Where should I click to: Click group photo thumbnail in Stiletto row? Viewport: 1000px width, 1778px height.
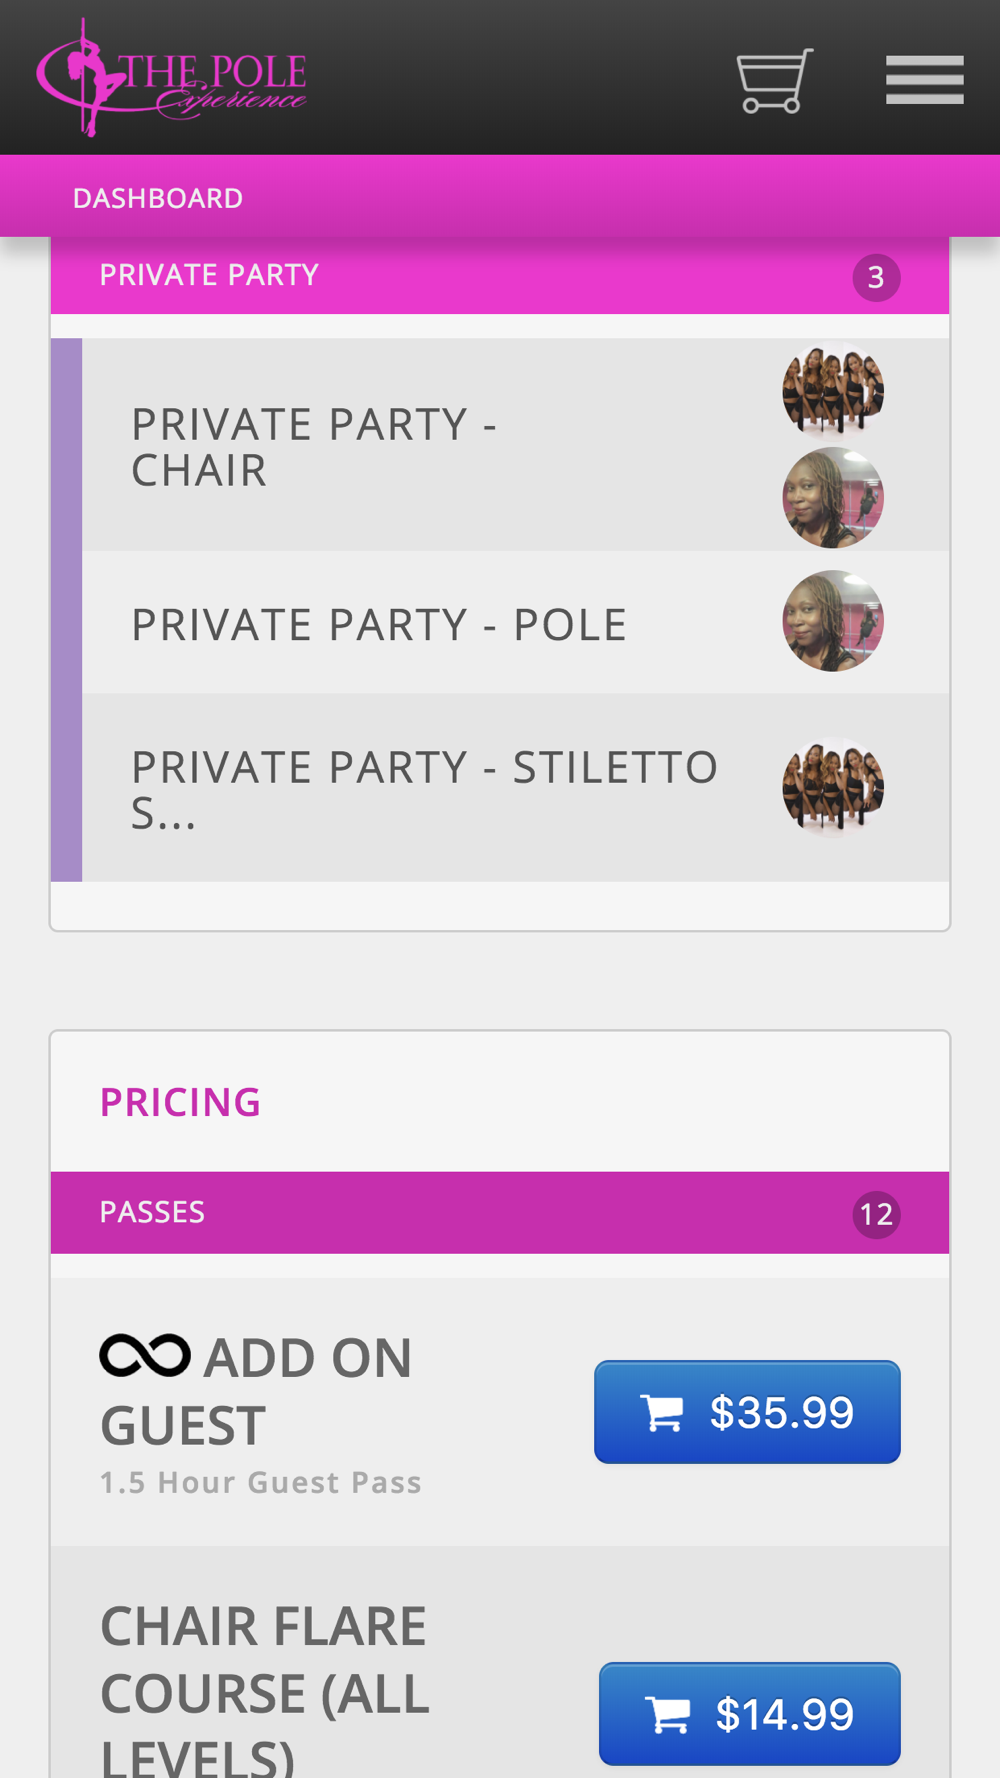tap(833, 787)
